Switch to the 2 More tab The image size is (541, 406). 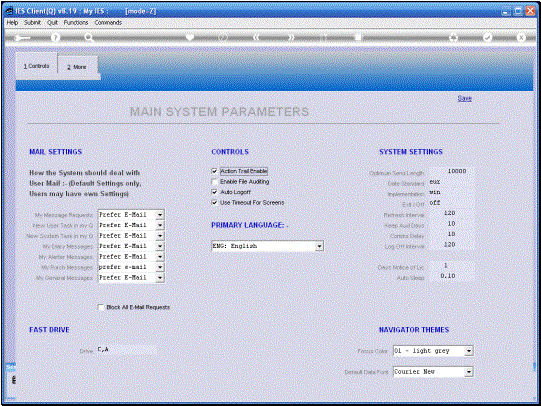(x=77, y=67)
